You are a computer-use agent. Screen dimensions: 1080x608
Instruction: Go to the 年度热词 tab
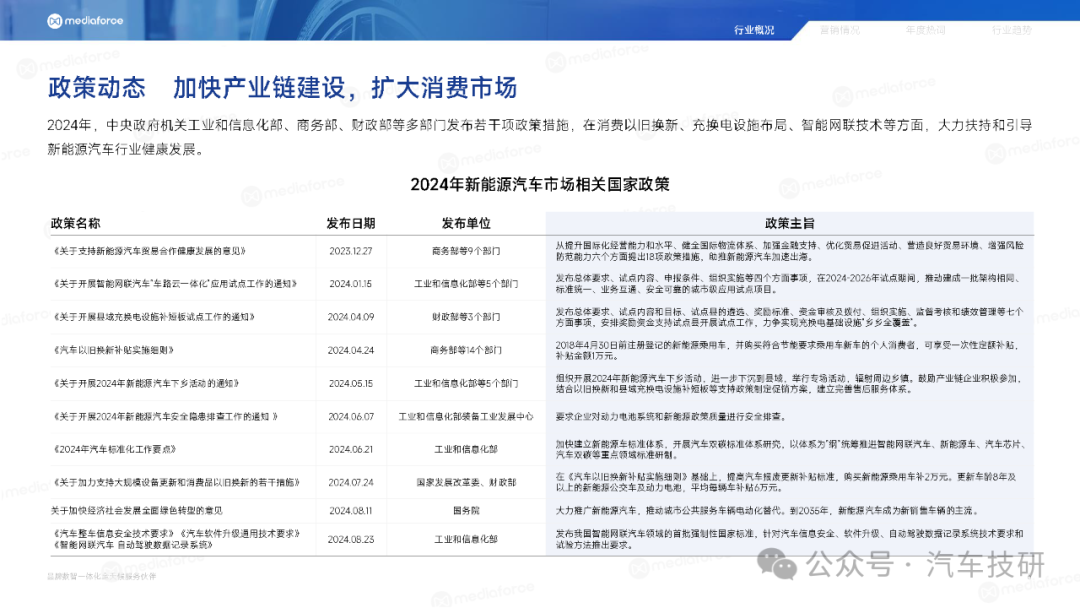tap(925, 30)
